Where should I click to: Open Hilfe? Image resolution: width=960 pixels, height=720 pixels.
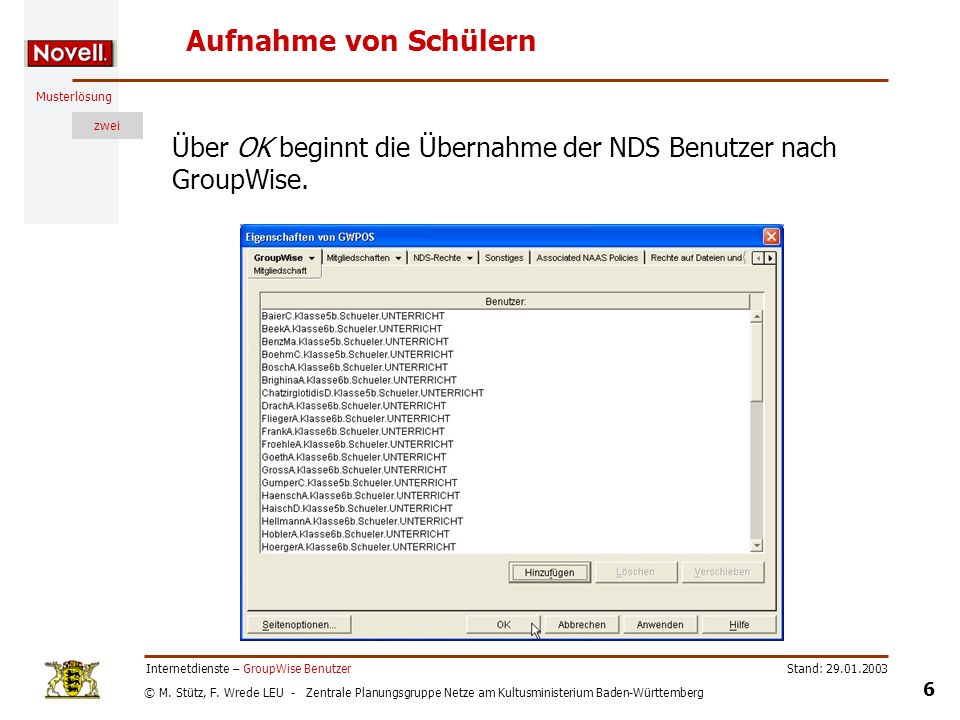(x=739, y=624)
